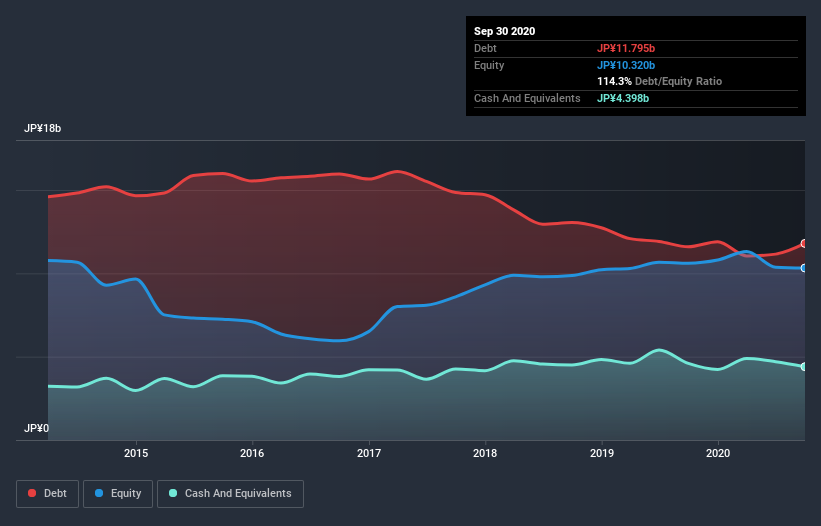Click the 2015 x-axis label
Screen dimensions: 821x526
136,453
